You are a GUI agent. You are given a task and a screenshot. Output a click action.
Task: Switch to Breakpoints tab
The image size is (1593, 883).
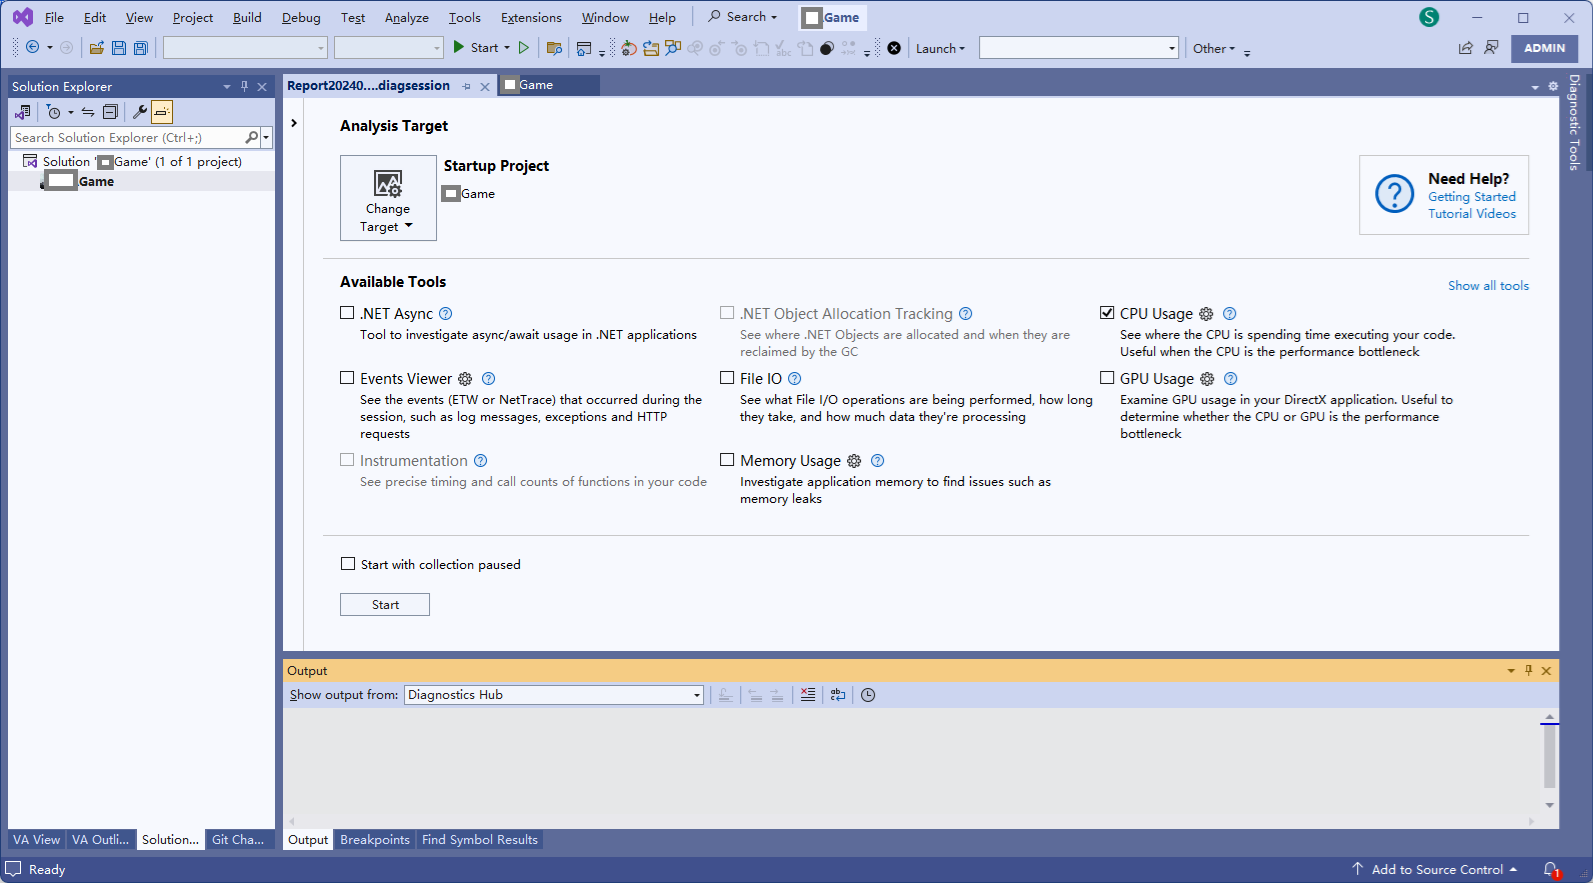coord(375,840)
